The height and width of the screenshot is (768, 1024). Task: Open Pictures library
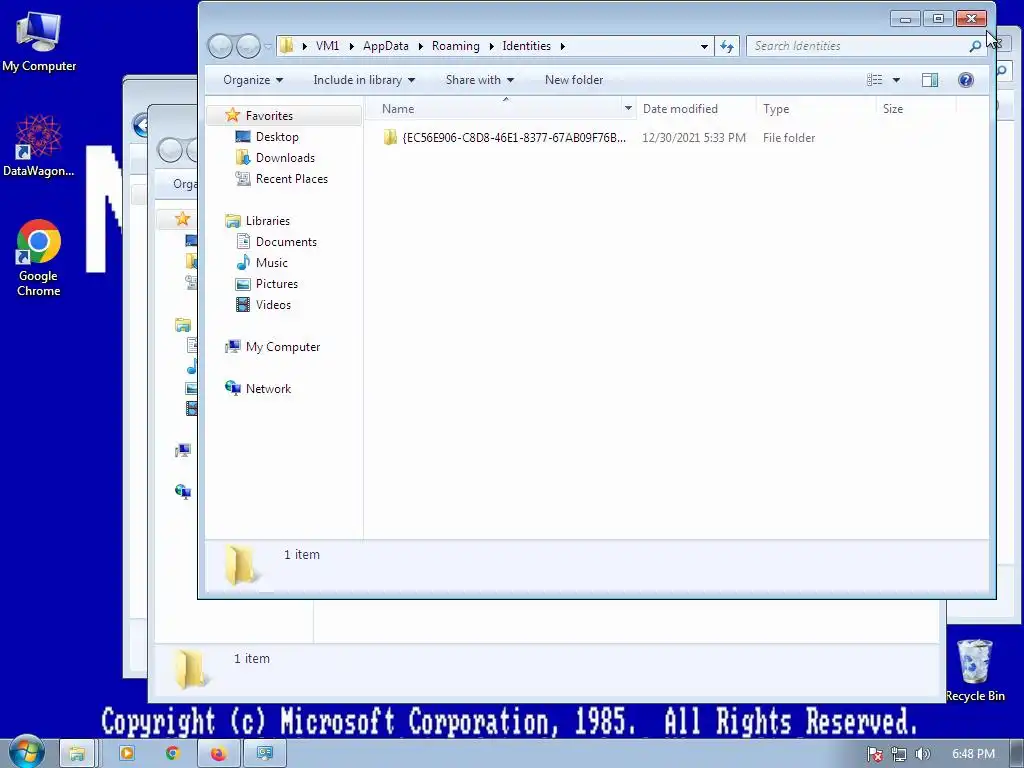[276, 283]
